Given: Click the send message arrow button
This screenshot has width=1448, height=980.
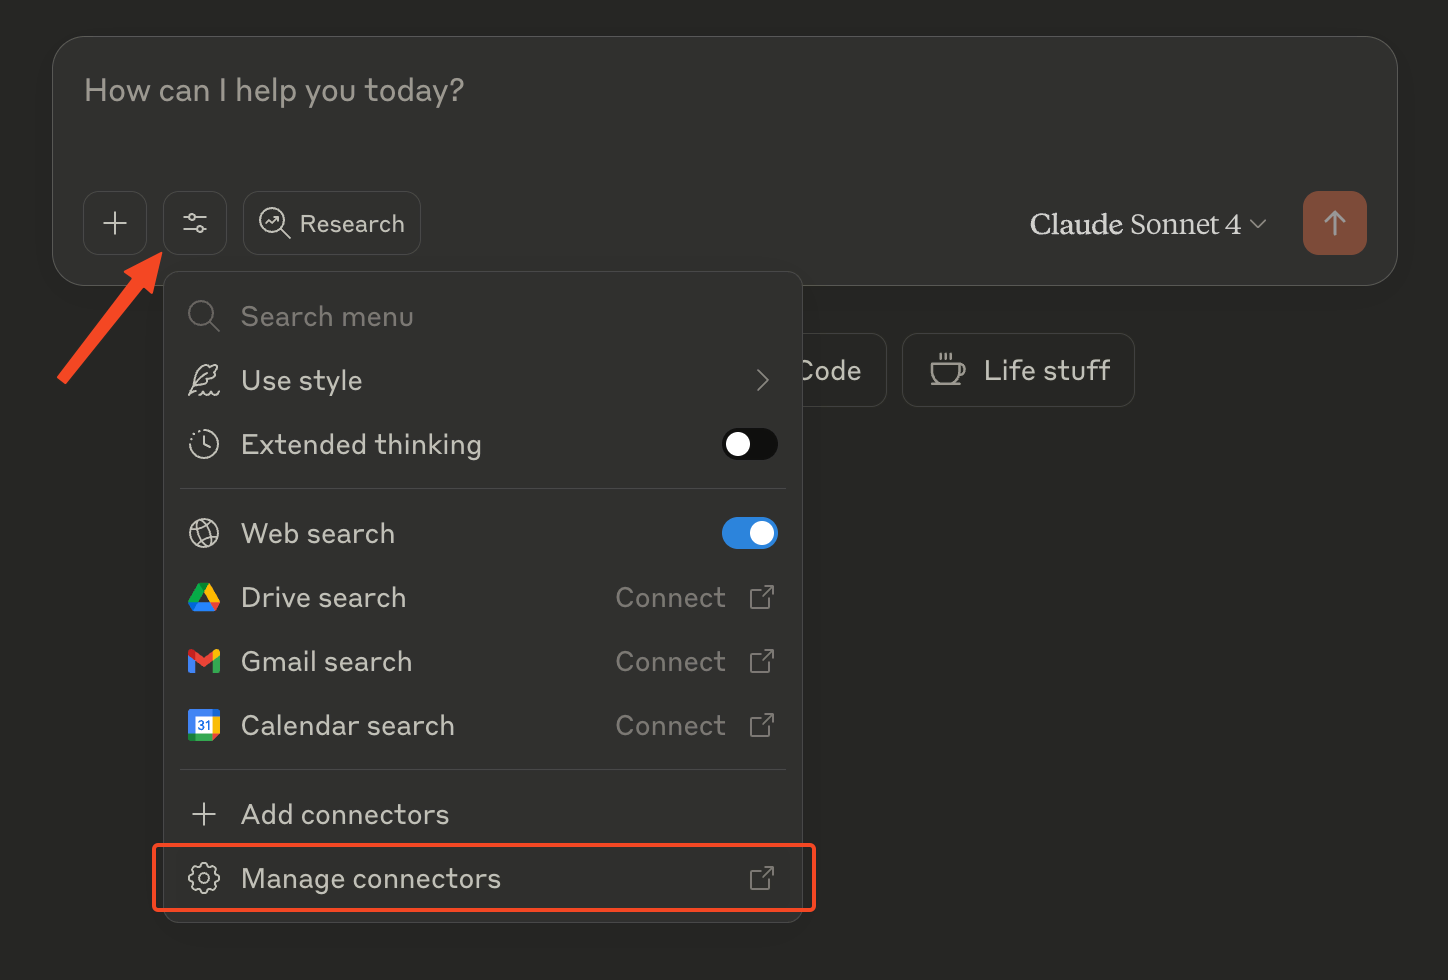Looking at the screenshot, I should 1335,223.
